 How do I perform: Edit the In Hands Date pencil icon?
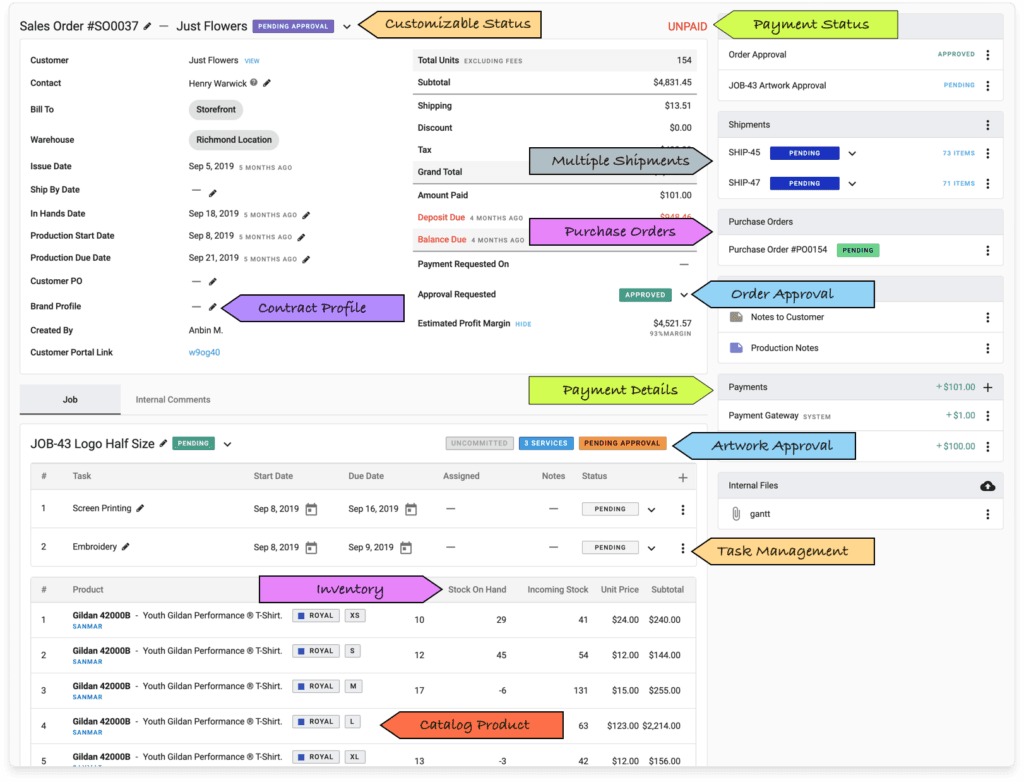point(306,214)
